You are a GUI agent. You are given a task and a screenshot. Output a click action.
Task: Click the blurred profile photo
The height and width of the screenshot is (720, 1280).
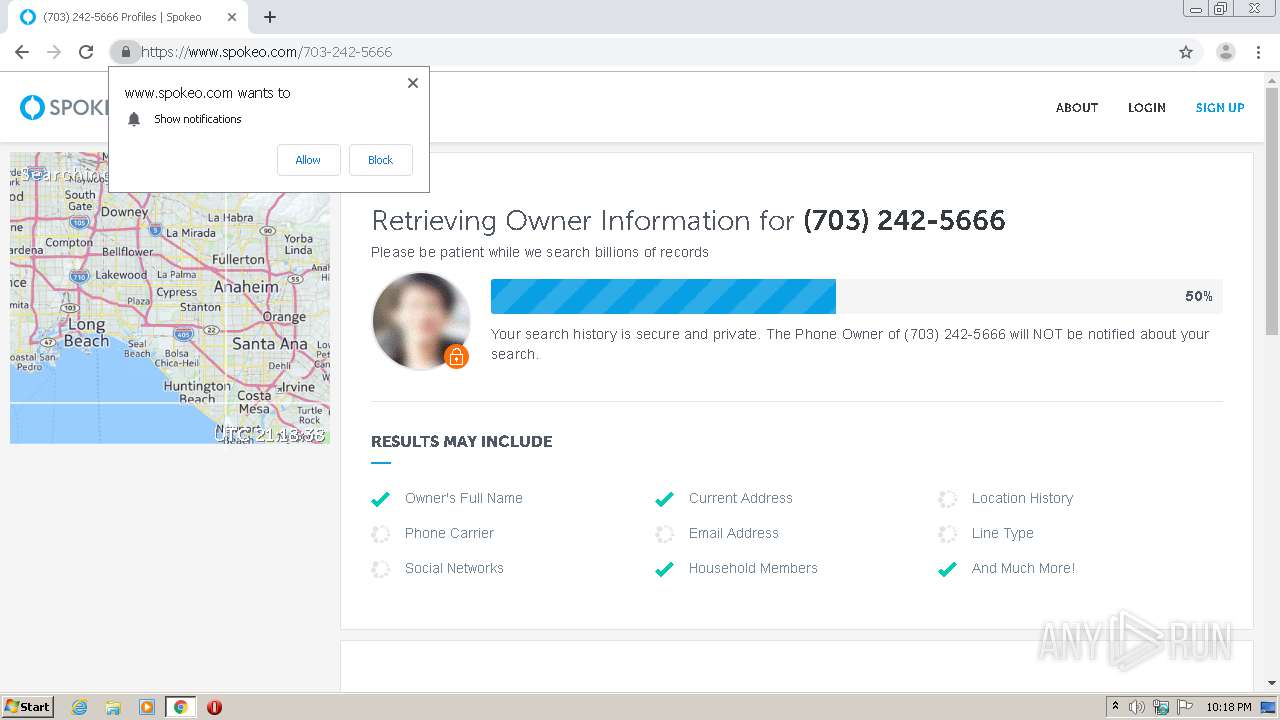point(421,320)
